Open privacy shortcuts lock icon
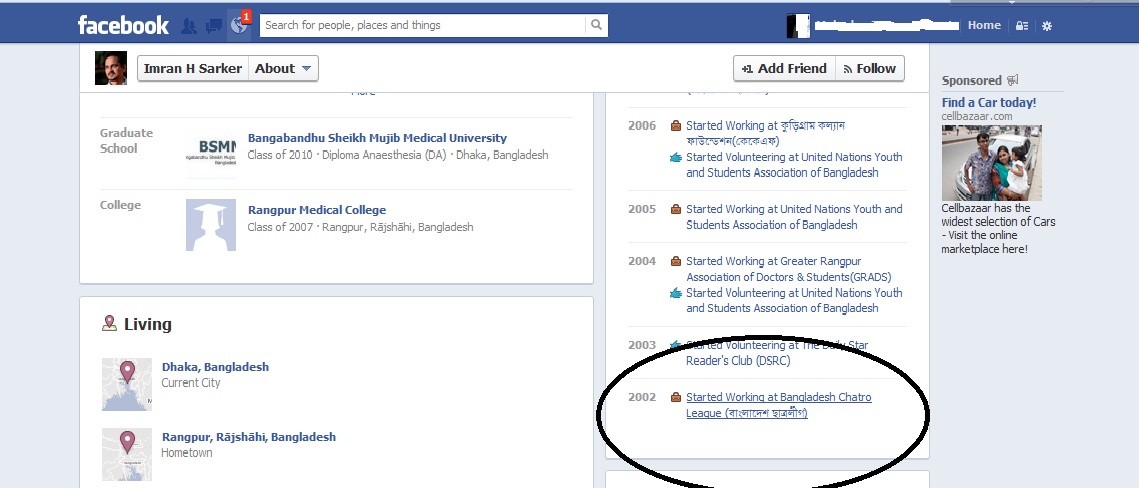This screenshot has width=1139, height=488. (x=1022, y=25)
